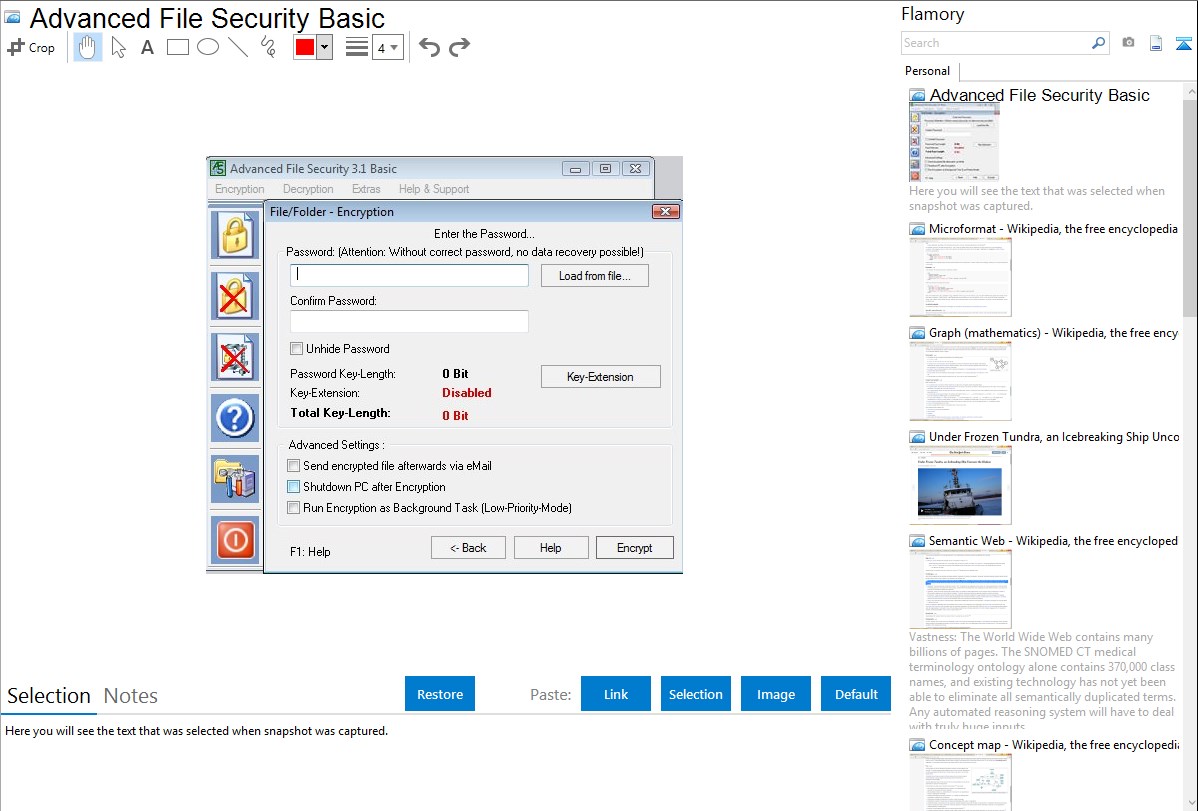
Task: Open the Extras menu
Action: point(366,189)
